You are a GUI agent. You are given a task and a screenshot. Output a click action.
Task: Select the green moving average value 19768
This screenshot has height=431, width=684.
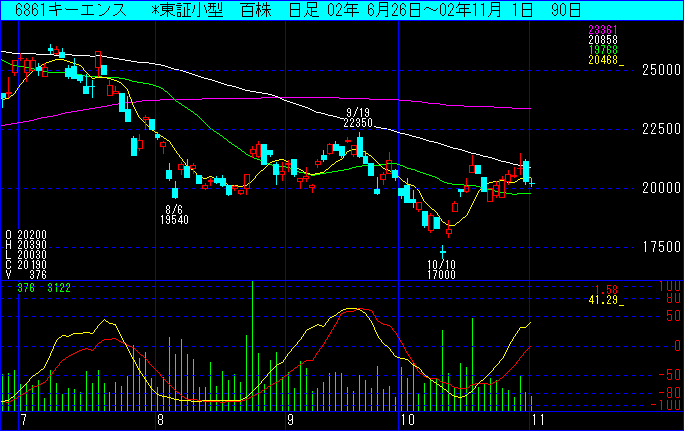pyautogui.click(x=603, y=50)
